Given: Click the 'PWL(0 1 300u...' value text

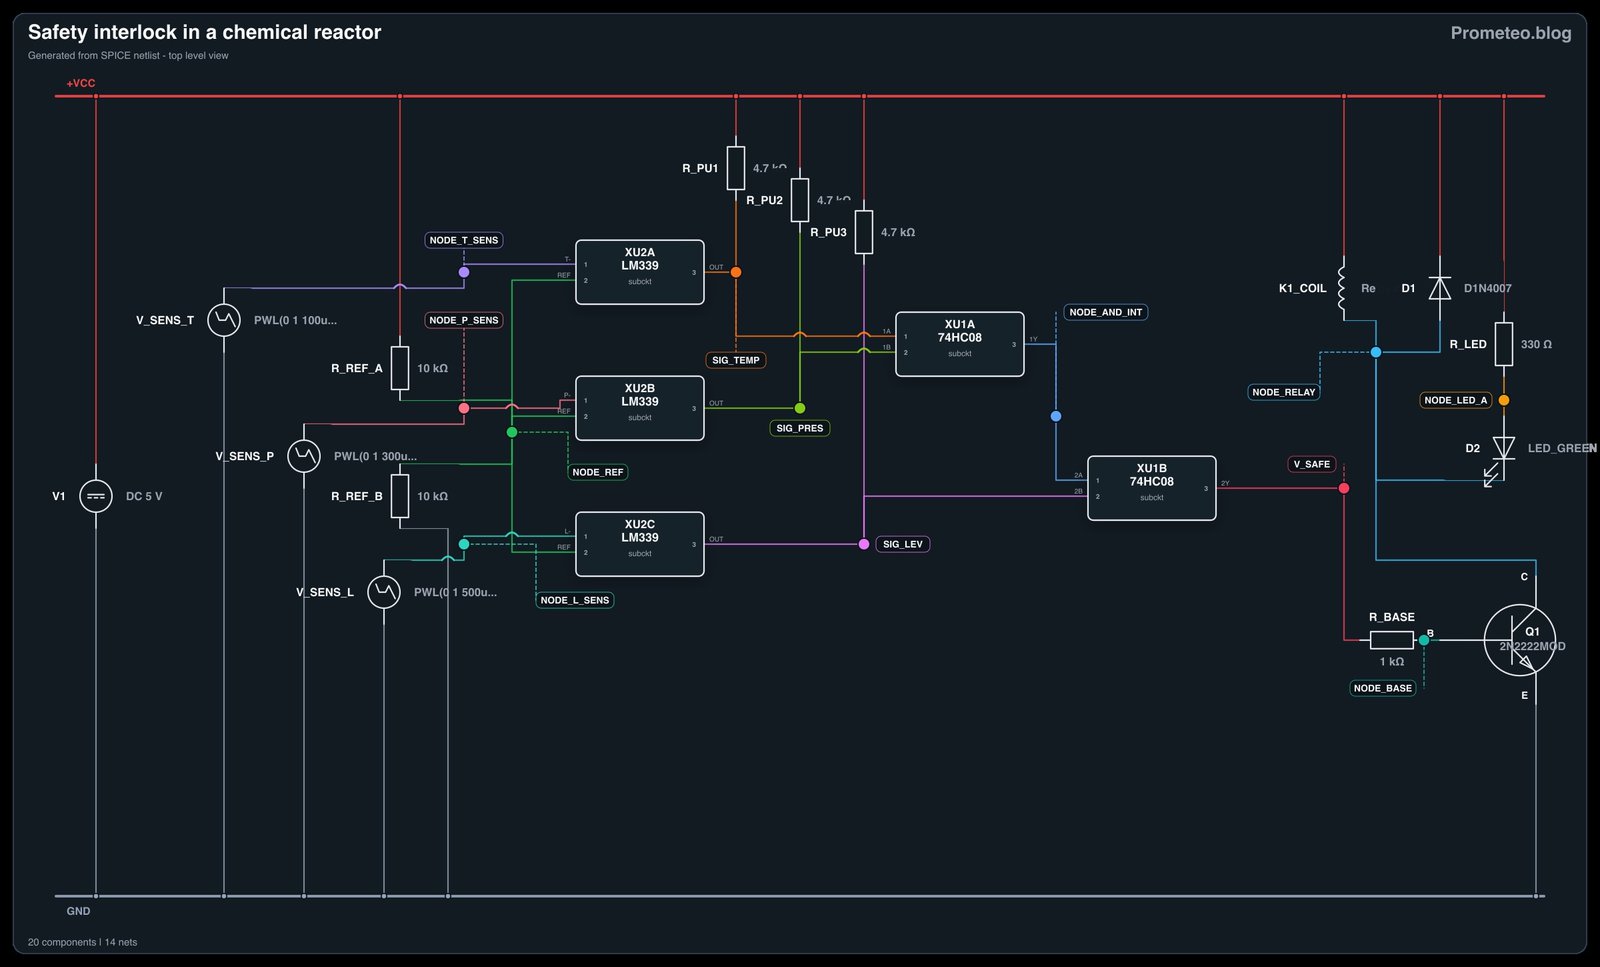Looking at the screenshot, I should tap(375, 456).
